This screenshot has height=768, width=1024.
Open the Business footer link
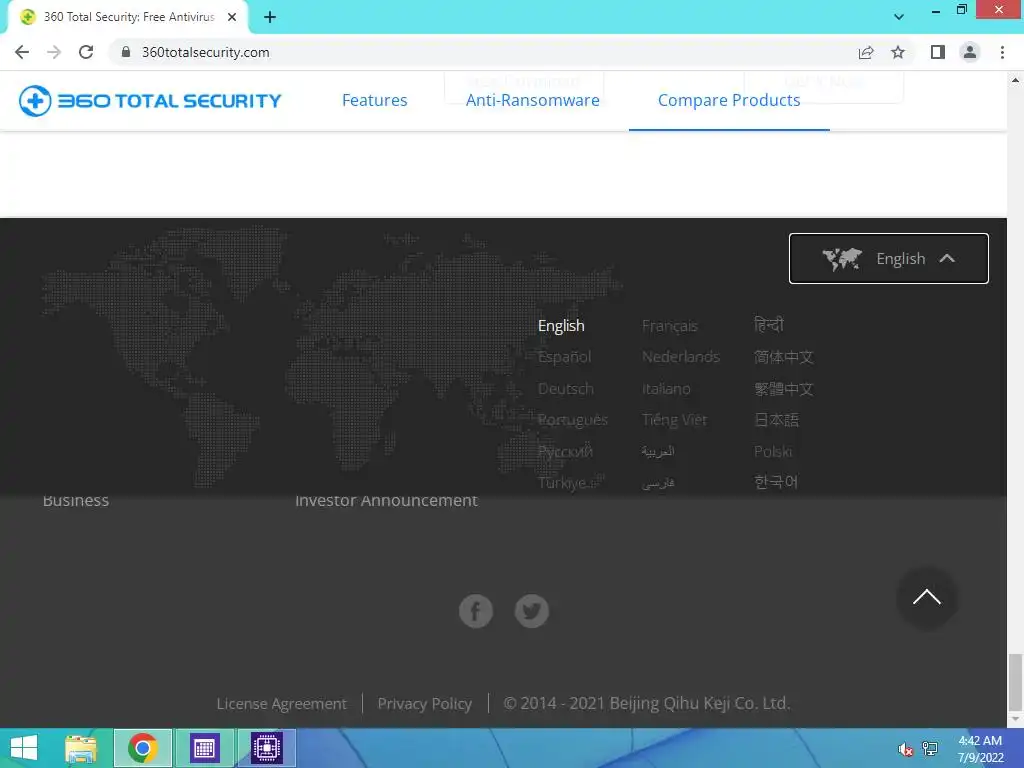[x=76, y=501]
